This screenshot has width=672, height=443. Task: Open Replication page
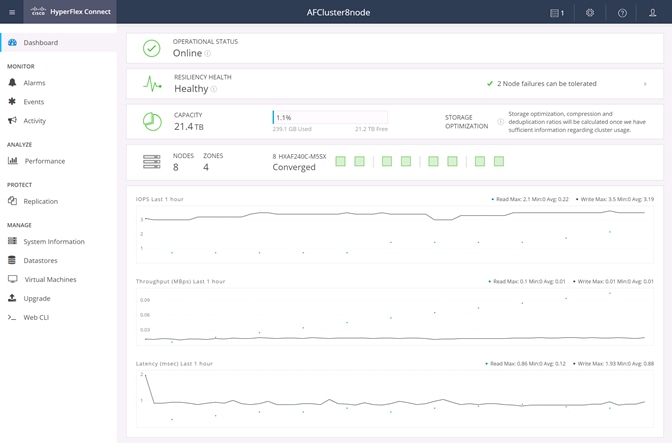click(x=58, y=201)
